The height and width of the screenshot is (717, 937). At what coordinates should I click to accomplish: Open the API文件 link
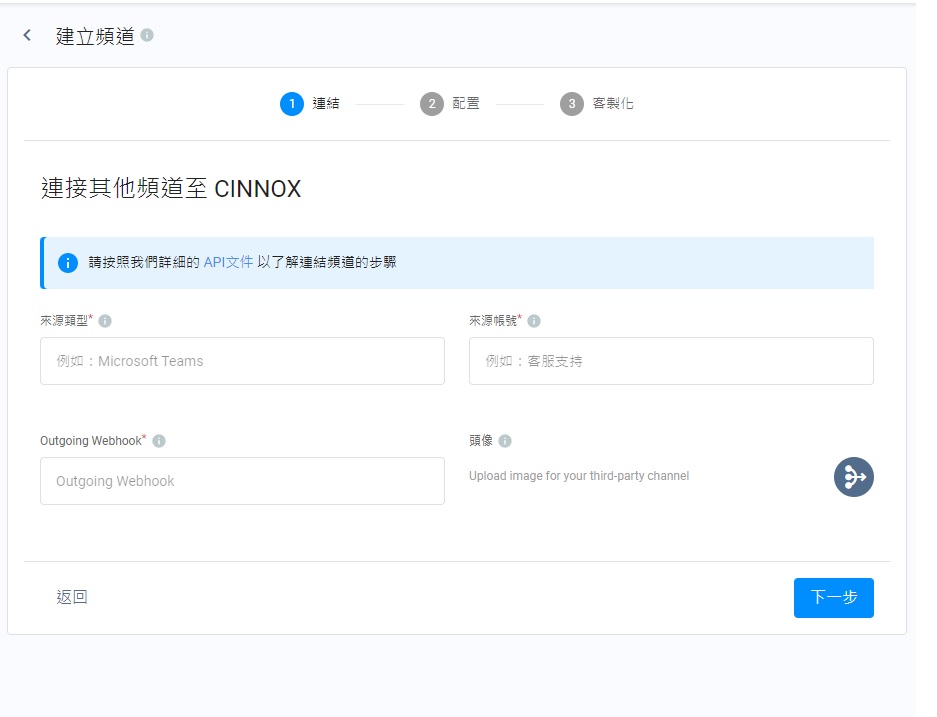pyautogui.click(x=228, y=262)
